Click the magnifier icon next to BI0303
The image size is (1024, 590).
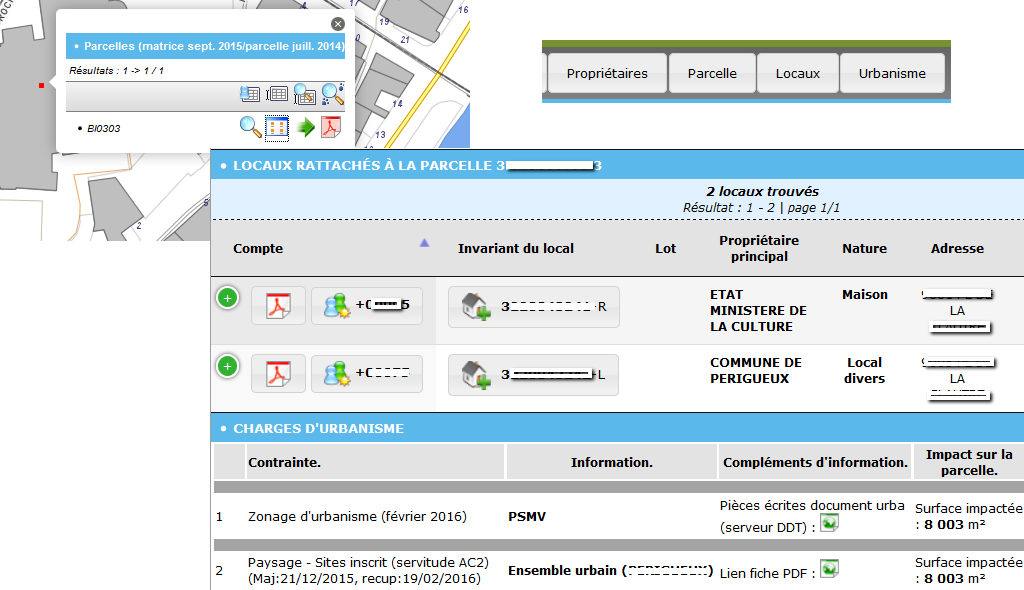(250, 127)
